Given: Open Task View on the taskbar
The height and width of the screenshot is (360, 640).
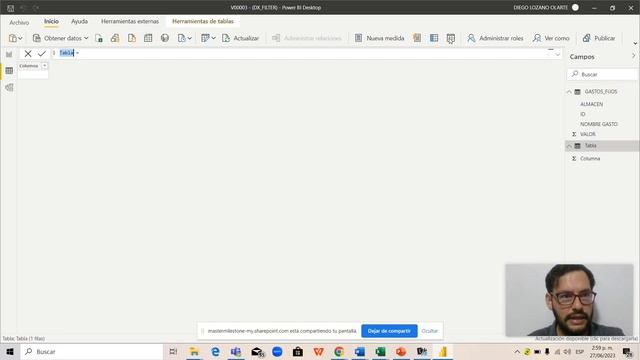Looking at the screenshot, I should 173,351.
